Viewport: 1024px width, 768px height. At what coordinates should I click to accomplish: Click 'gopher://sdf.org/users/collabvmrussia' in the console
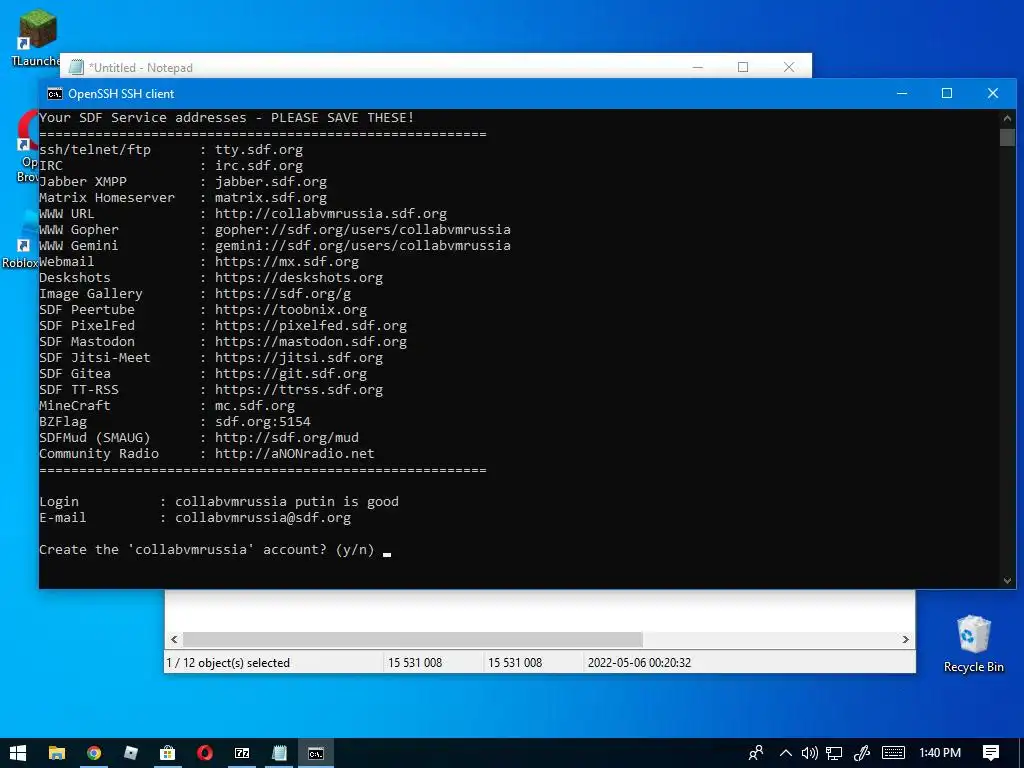[362, 230]
